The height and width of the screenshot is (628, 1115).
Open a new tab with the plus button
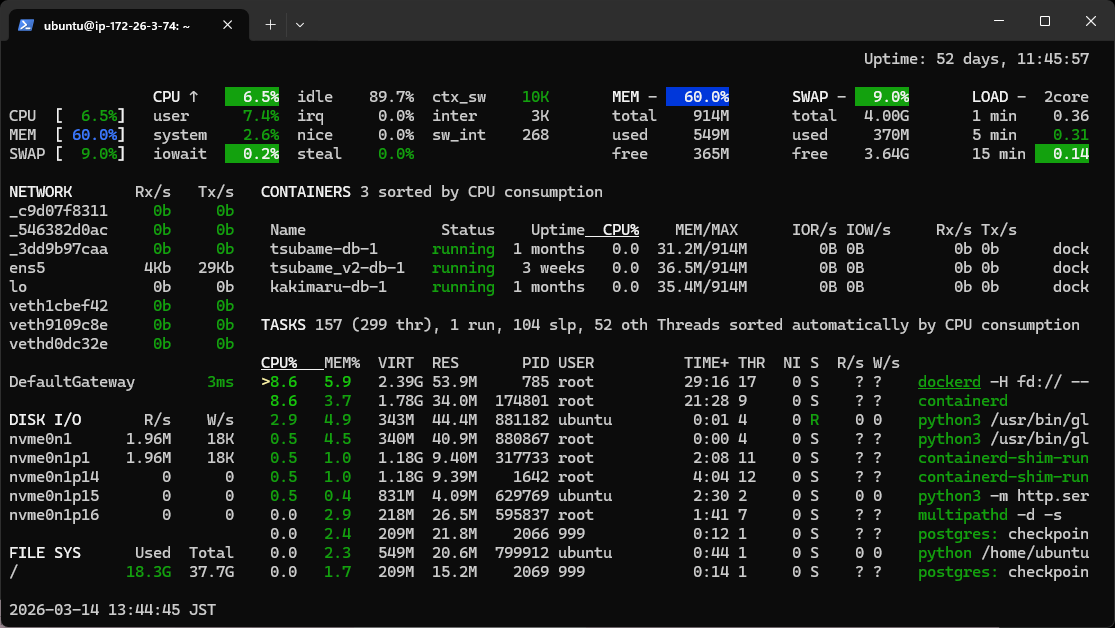point(270,25)
